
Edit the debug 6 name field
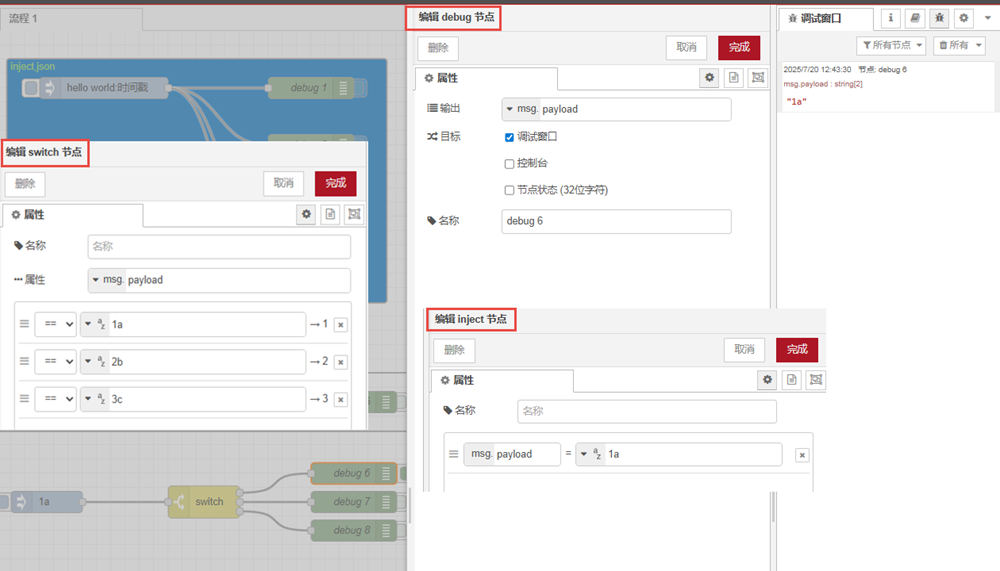616,221
